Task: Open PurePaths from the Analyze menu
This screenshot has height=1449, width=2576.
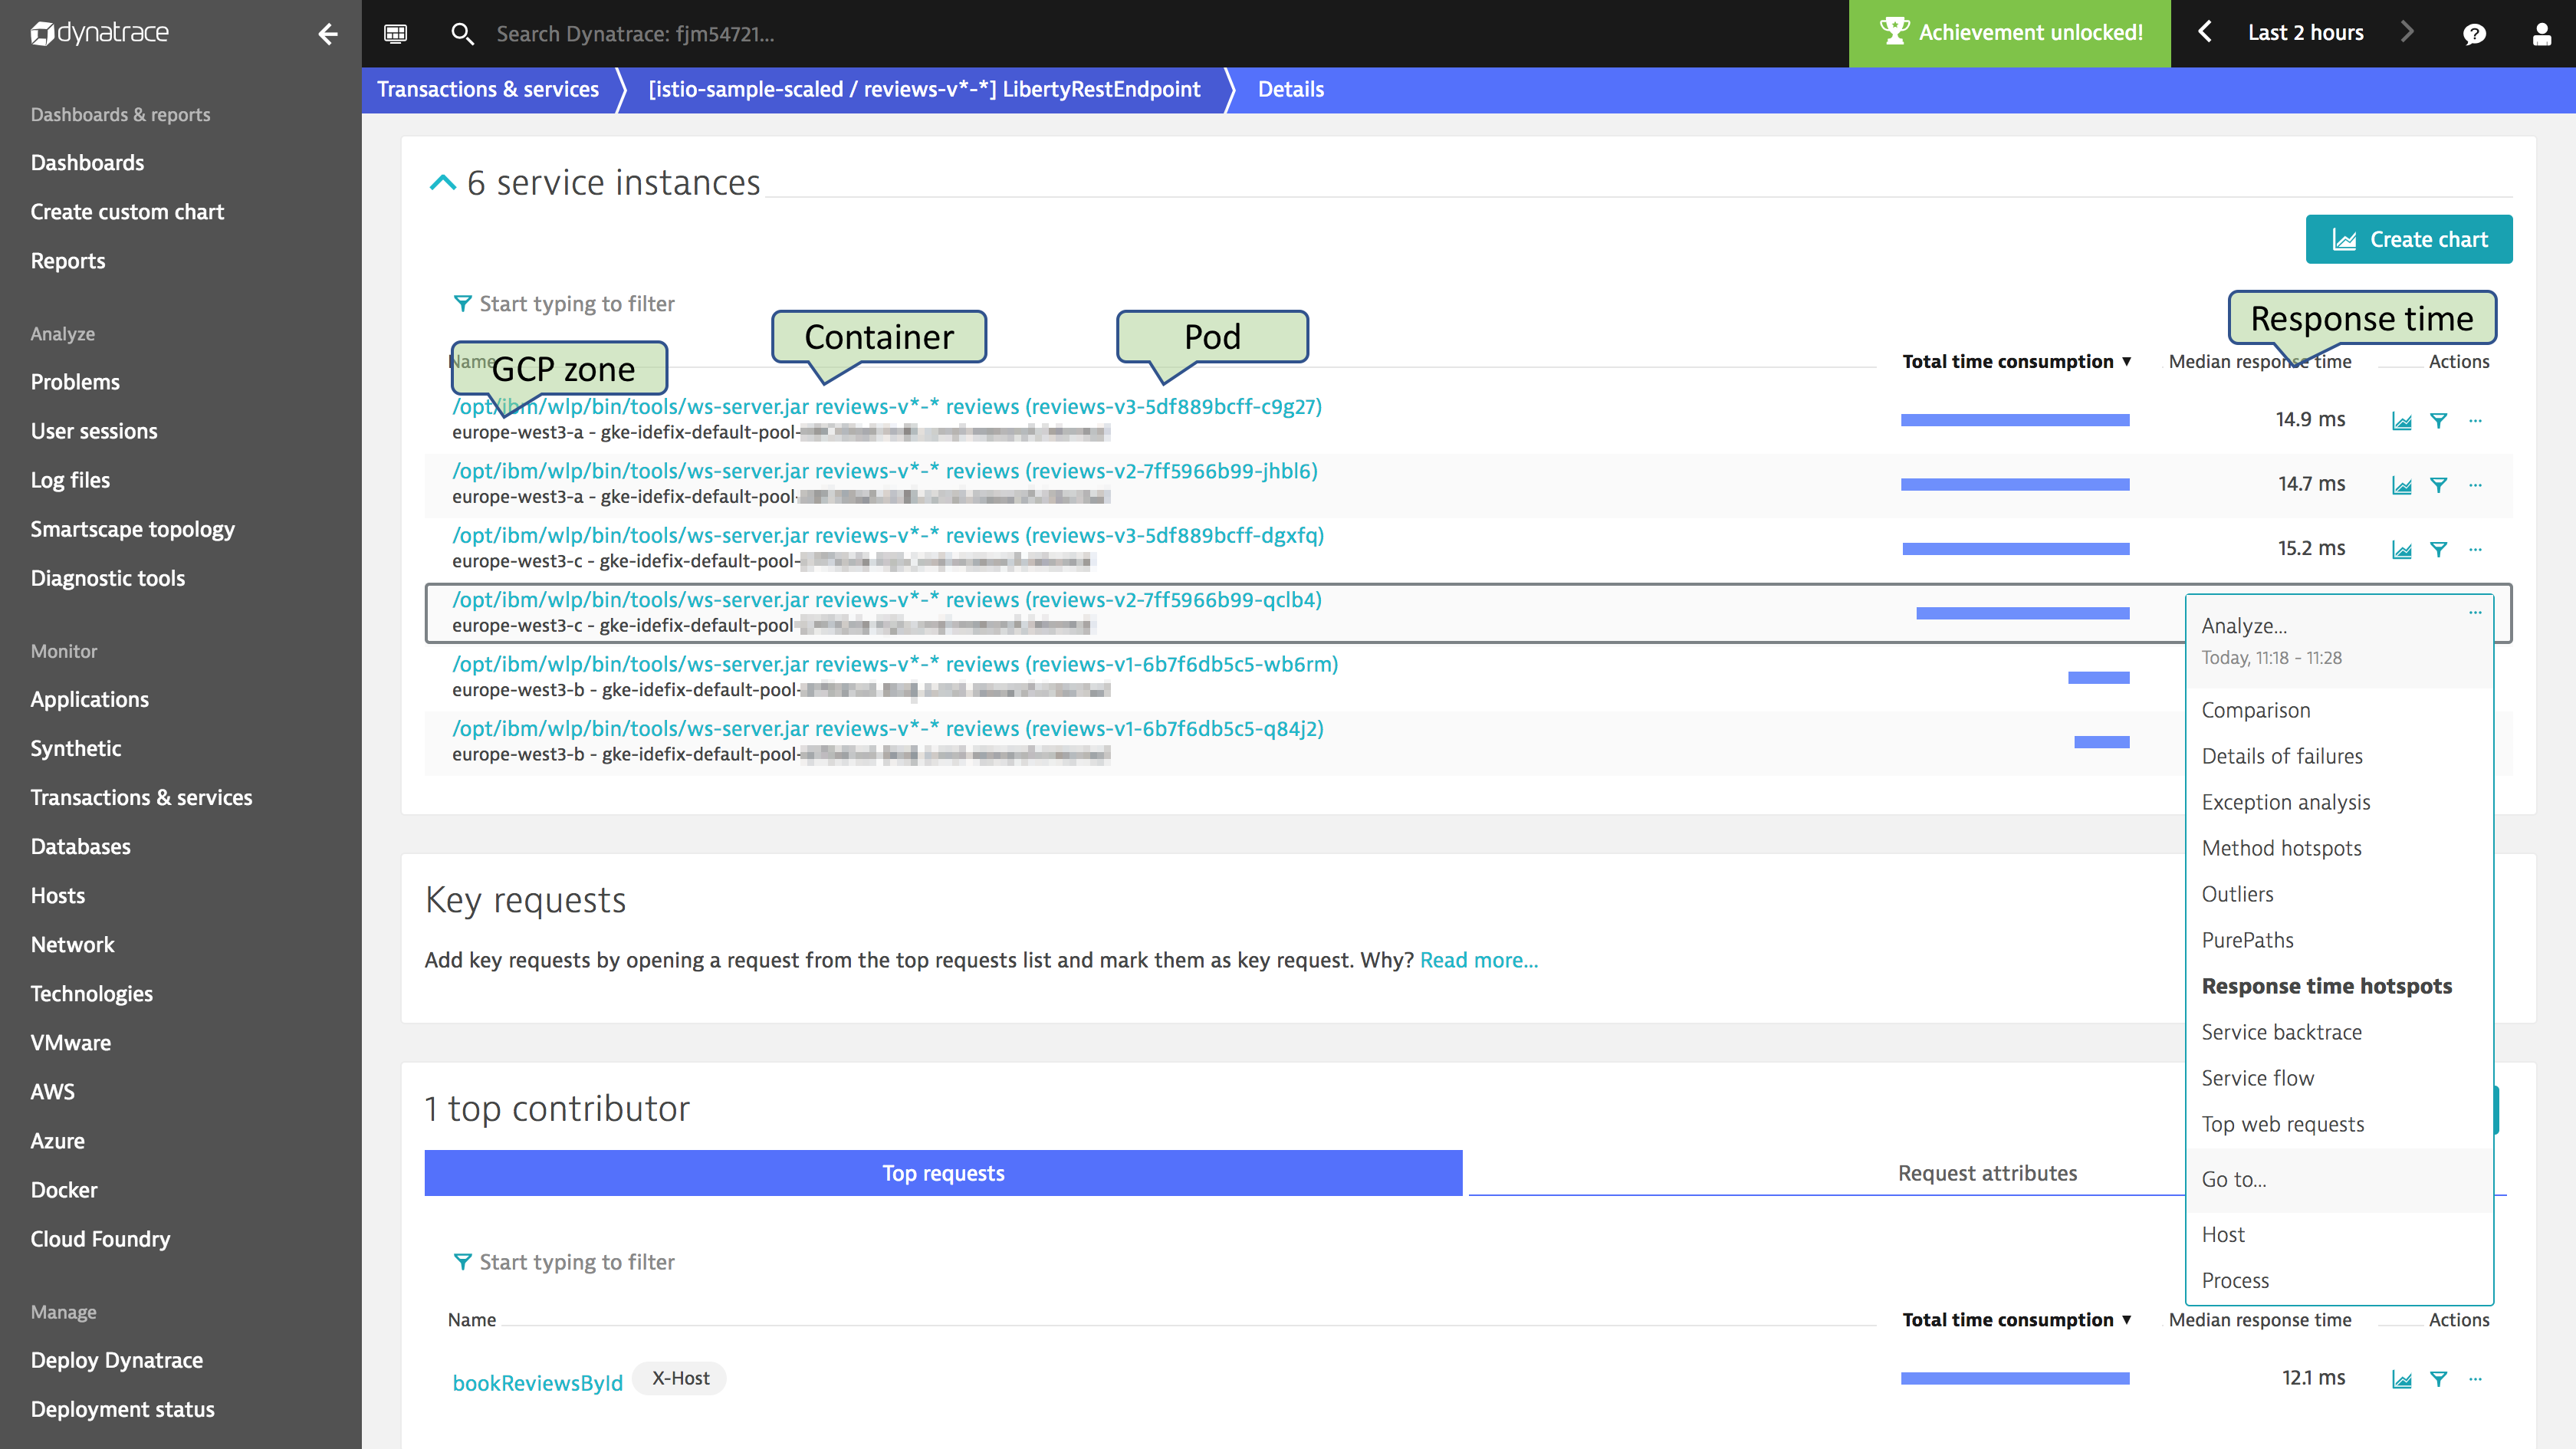Action: (x=2247, y=940)
